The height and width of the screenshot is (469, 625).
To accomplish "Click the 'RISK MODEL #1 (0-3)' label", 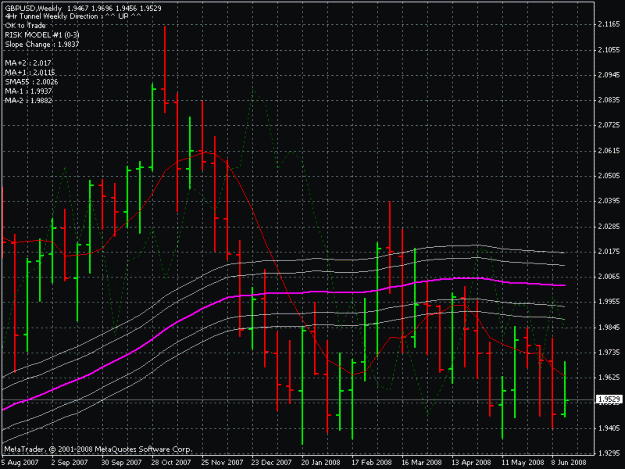I will pyautogui.click(x=42, y=35).
